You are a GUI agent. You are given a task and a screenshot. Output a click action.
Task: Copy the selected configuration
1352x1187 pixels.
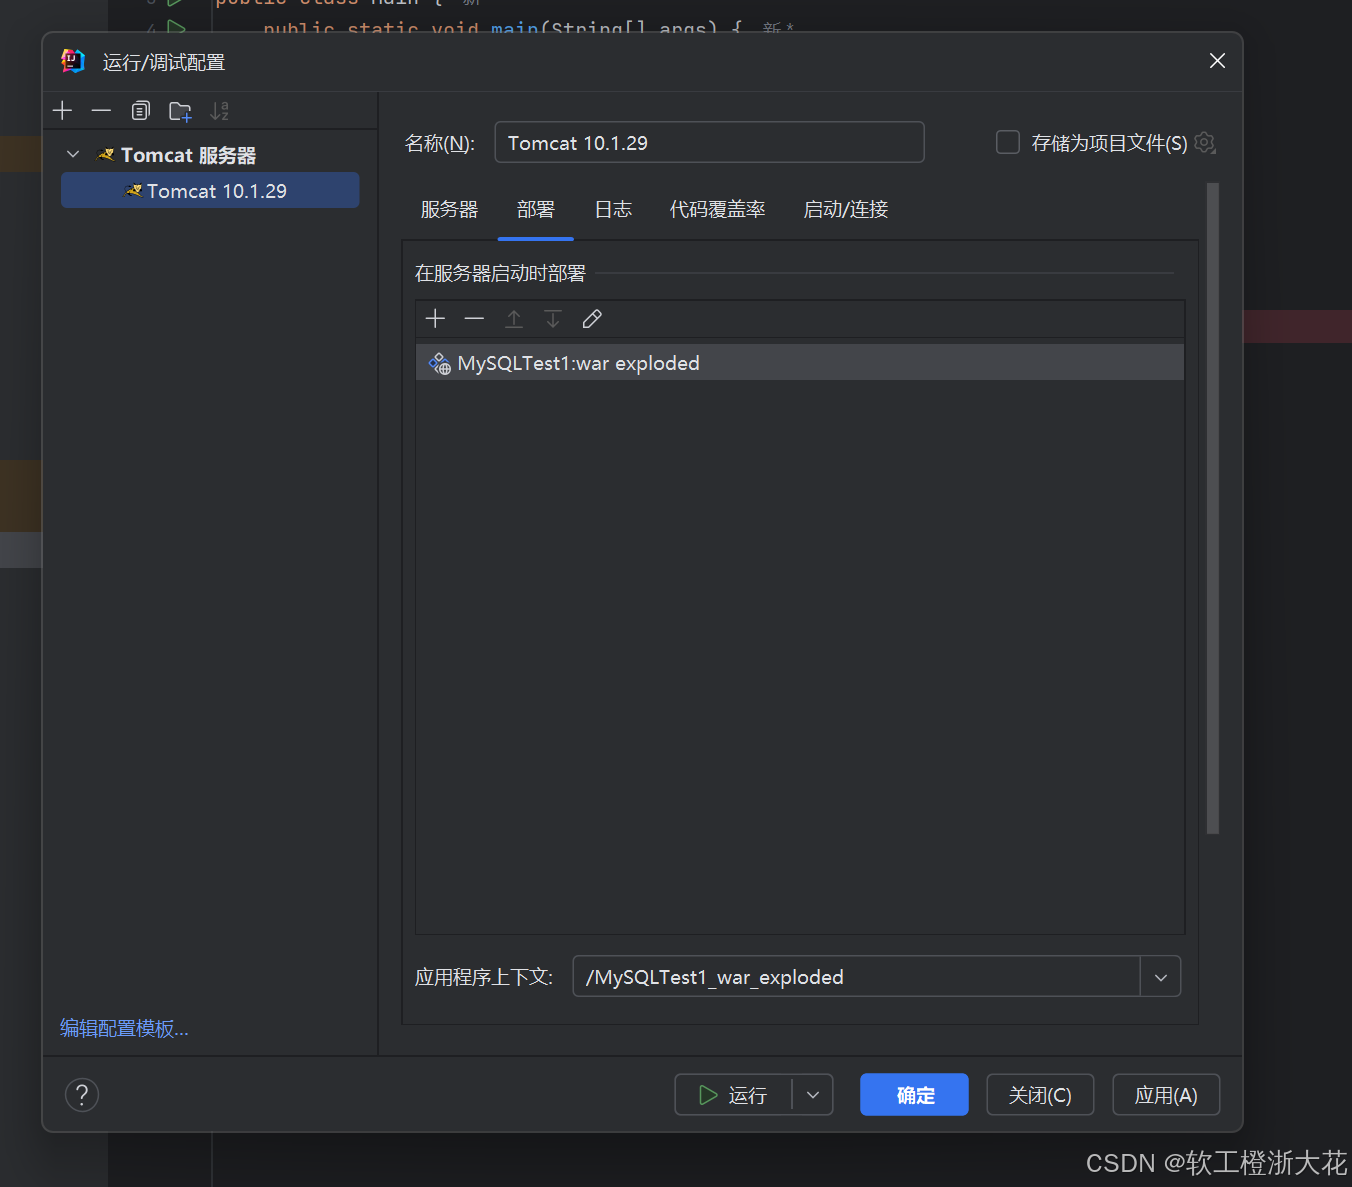[x=141, y=111]
